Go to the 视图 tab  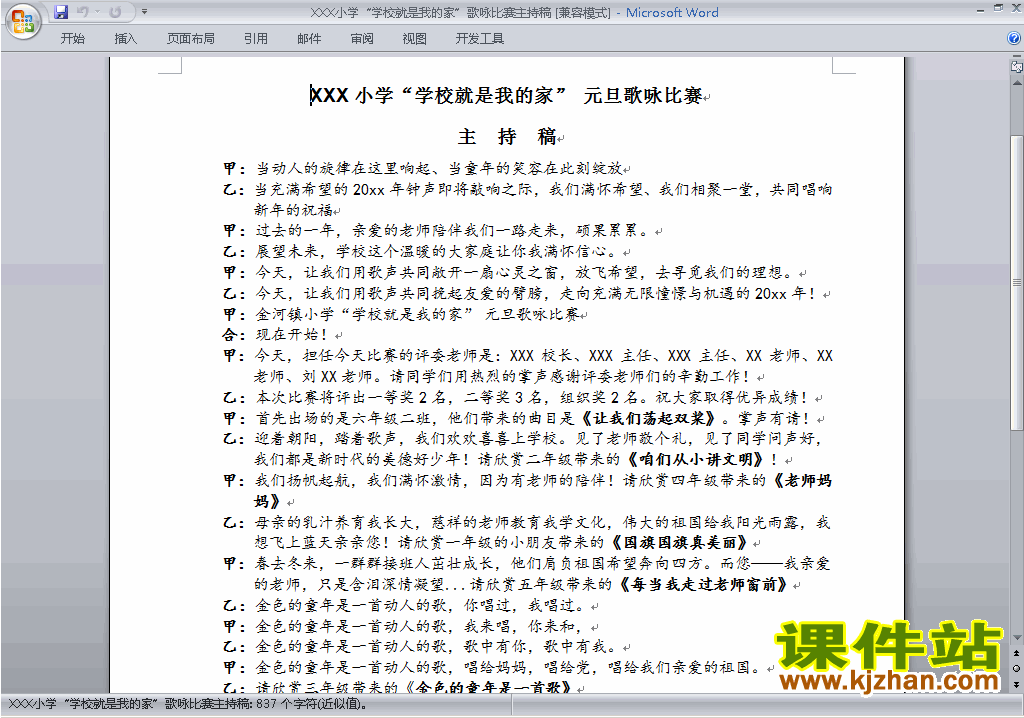415,39
